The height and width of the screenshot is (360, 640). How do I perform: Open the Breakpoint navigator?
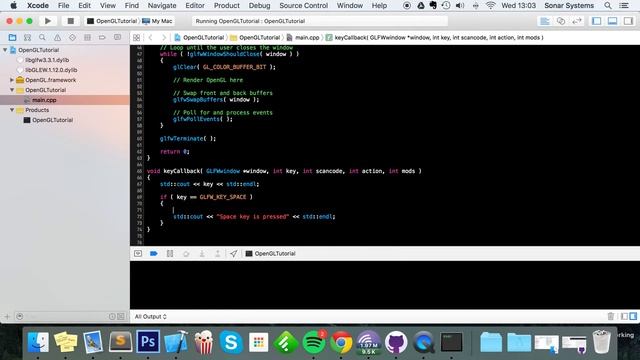(x=102, y=38)
